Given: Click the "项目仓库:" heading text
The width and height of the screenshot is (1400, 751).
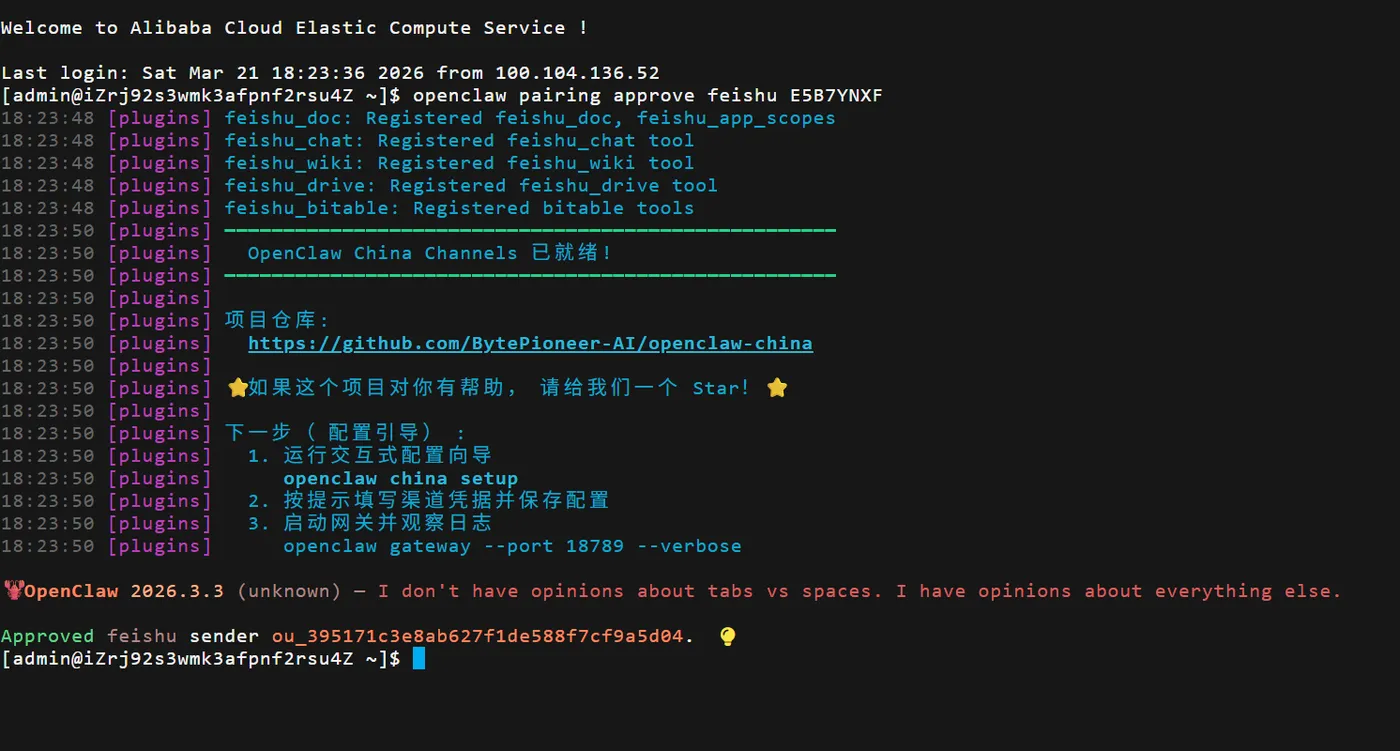Looking at the screenshot, I should point(277,320).
